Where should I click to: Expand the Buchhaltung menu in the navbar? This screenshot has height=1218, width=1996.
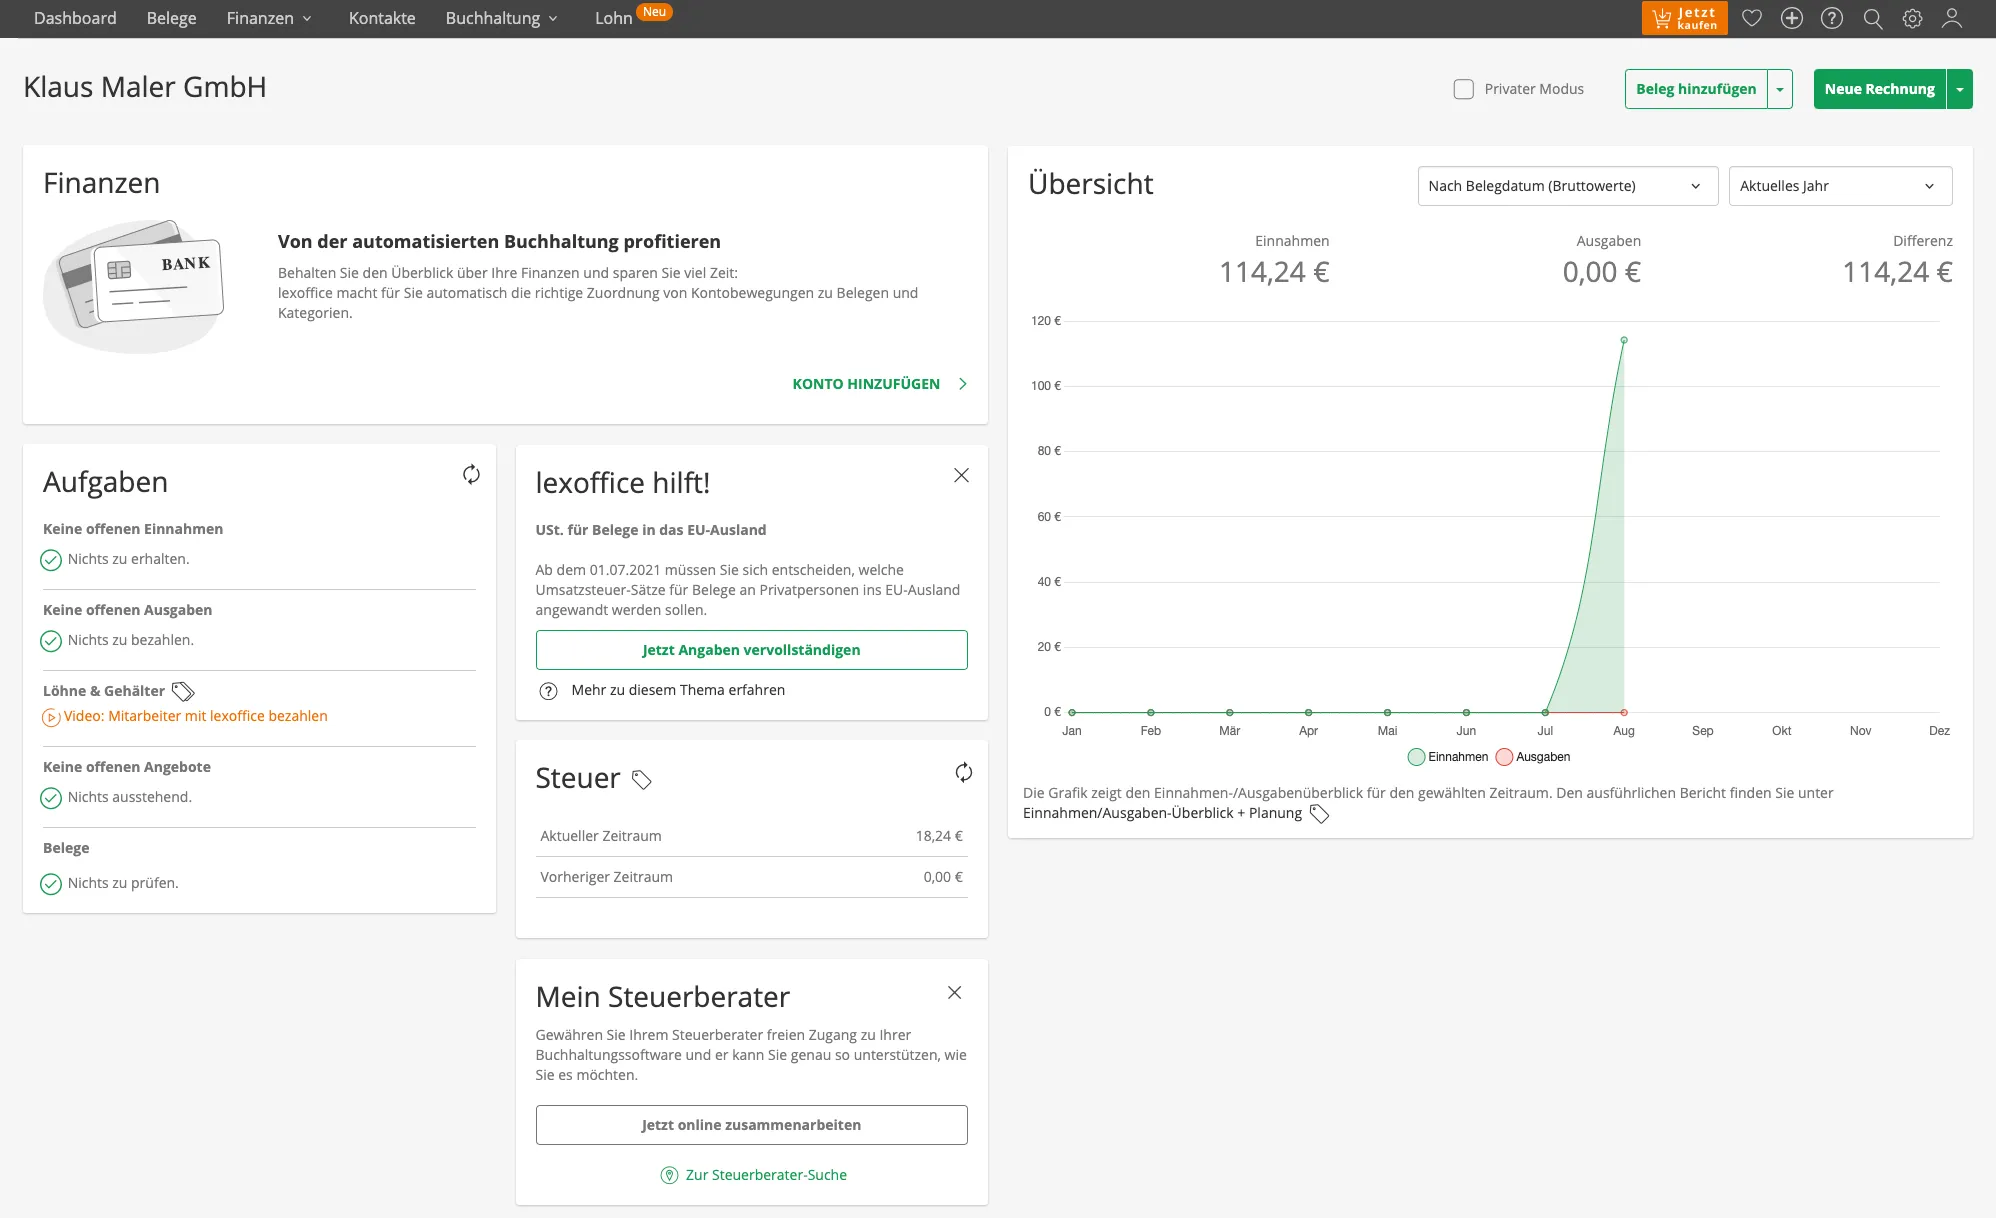coord(501,18)
